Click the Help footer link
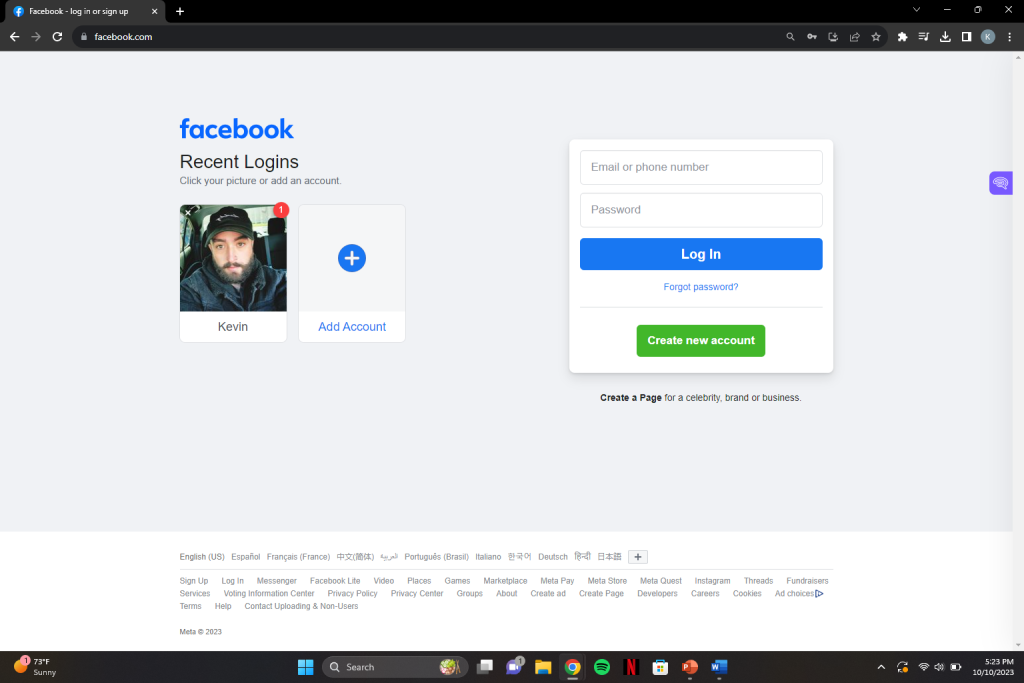The image size is (1024, 683). click(x=223, y=606)
